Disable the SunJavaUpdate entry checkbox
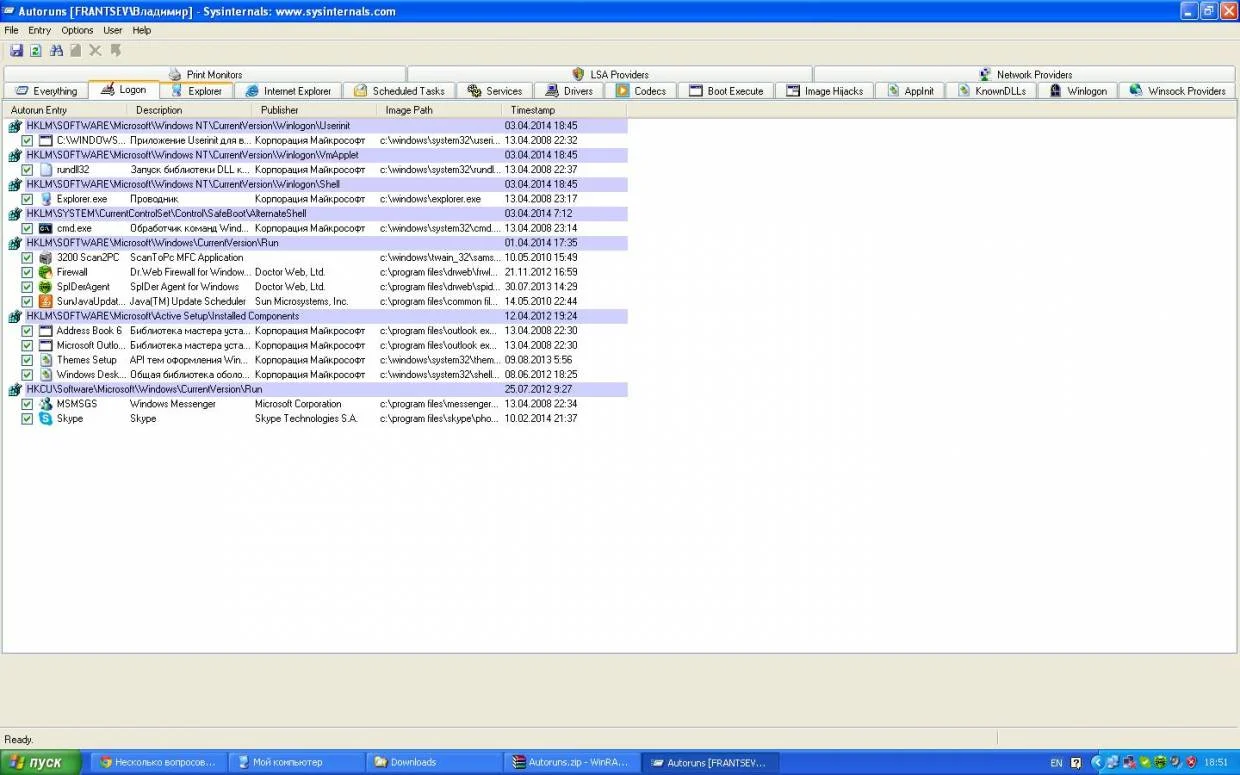 tap(28, 301)
